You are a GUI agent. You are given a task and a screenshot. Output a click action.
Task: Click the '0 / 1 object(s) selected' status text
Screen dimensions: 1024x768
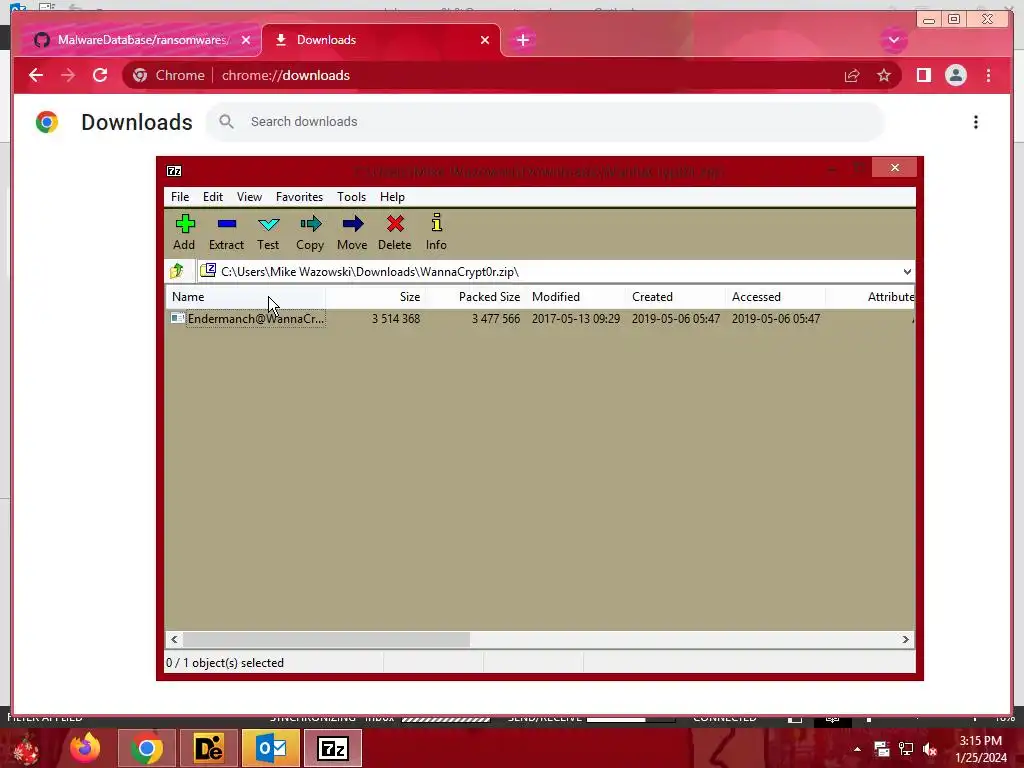225,663
